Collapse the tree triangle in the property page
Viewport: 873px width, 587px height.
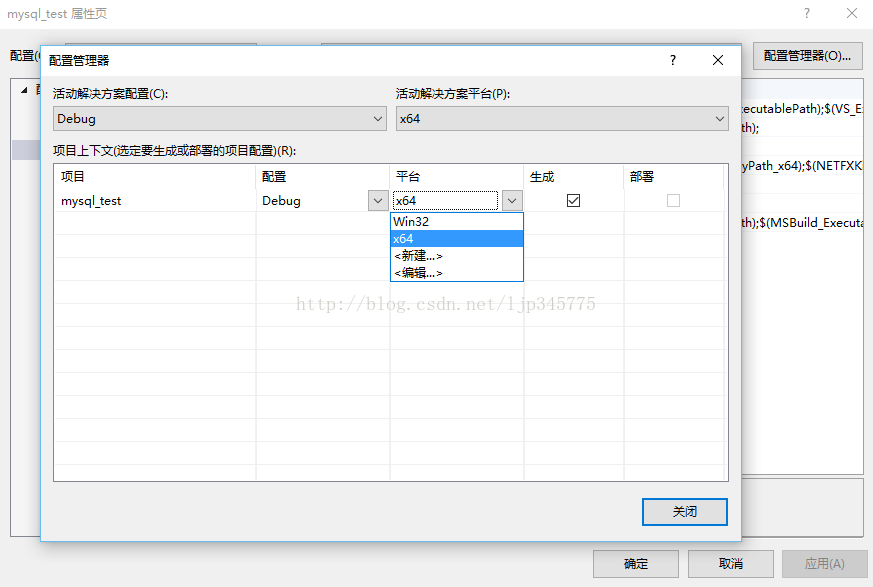point(24,90)
